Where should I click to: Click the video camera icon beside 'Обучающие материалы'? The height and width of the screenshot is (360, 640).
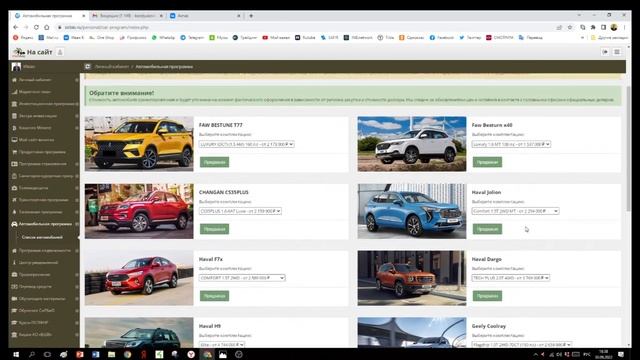click(14, 299)
